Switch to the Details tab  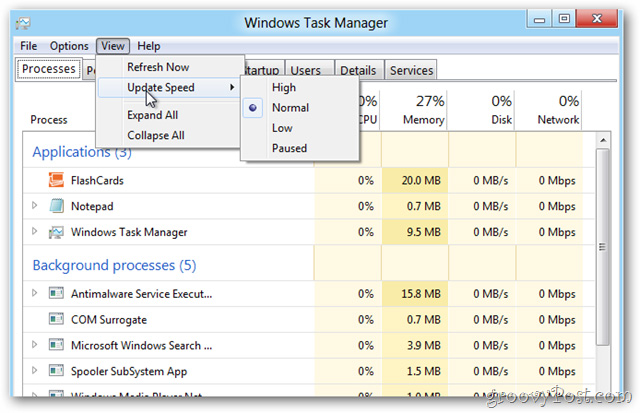coord(358,70)
